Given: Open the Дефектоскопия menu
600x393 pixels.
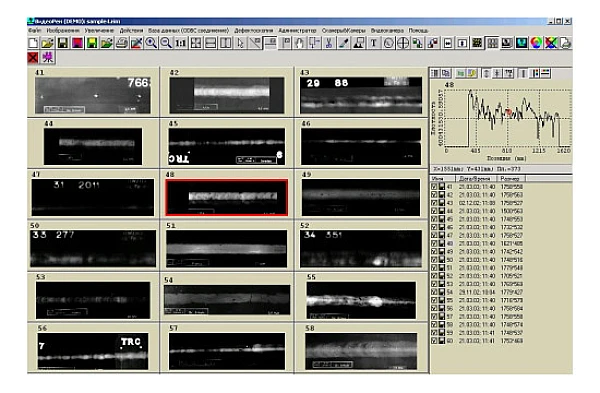Looking at the screenshot, I should pyautogui.click(x=254, y=30).
